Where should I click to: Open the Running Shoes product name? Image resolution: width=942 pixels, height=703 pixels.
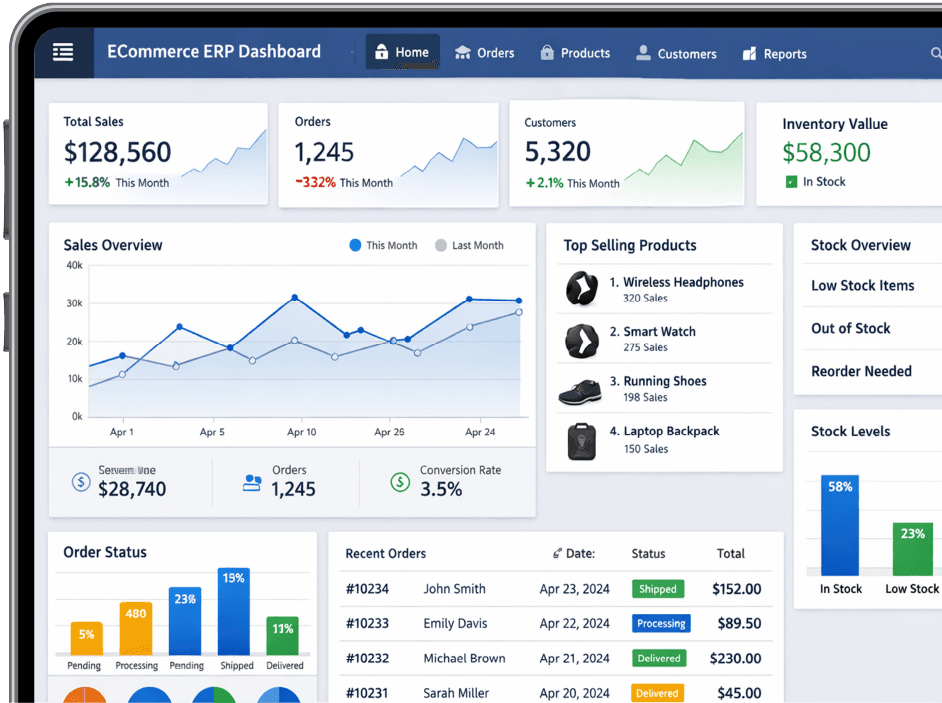[x=664, y=381]
